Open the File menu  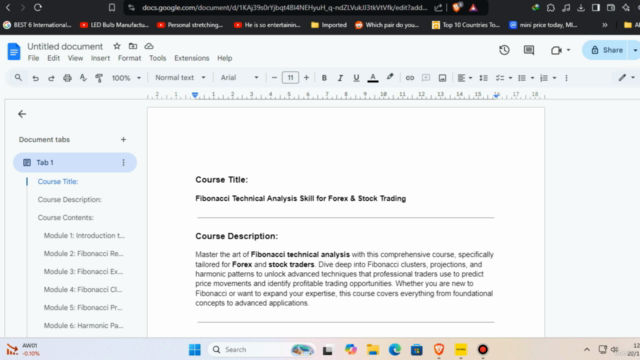(x=33, y=58)
